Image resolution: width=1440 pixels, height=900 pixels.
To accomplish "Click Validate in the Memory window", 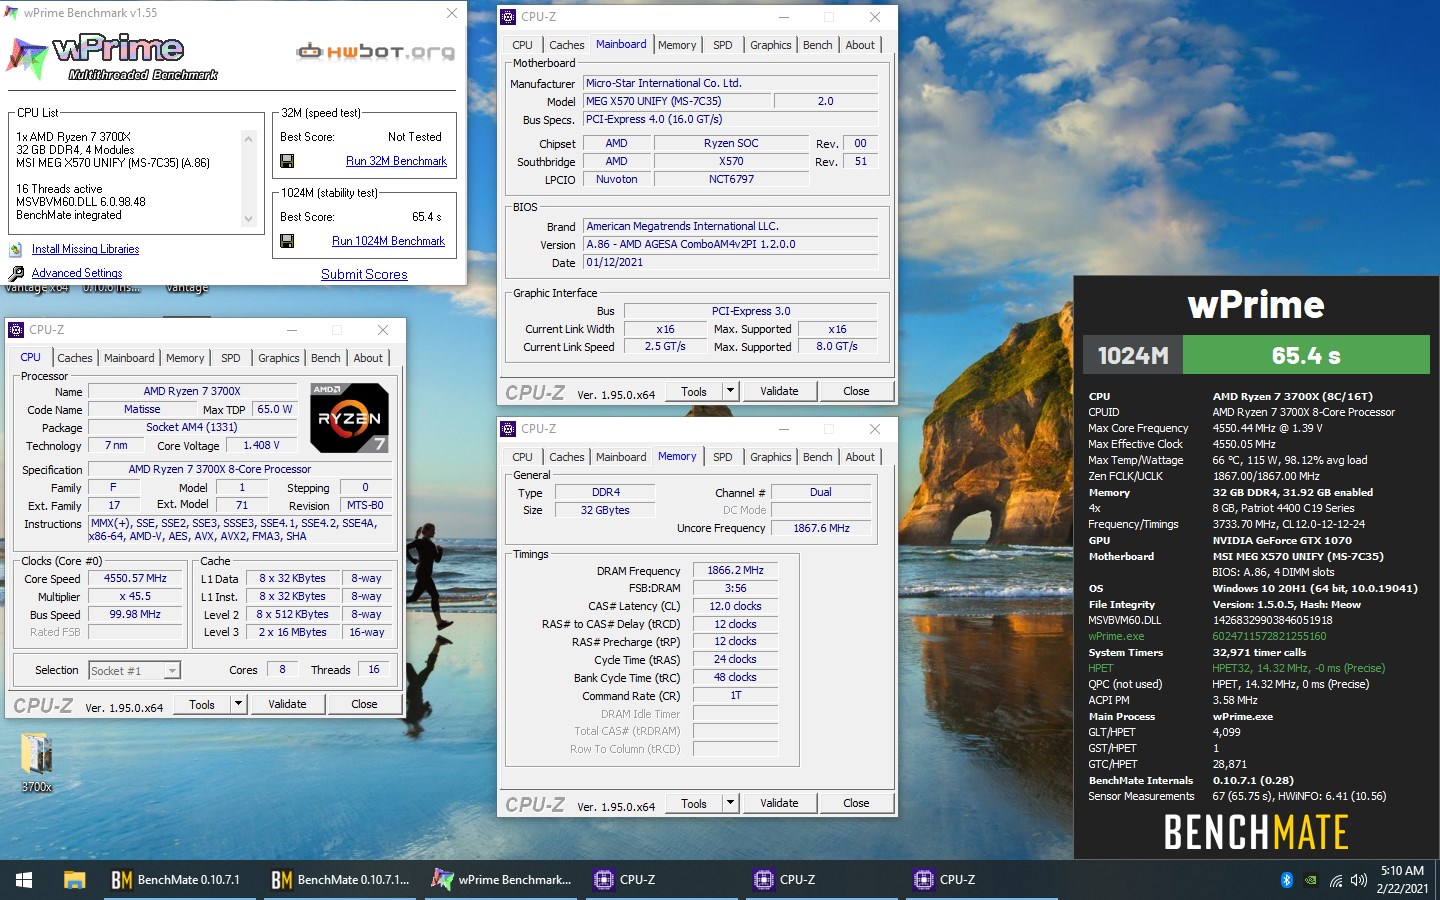I will coord(779,803).
